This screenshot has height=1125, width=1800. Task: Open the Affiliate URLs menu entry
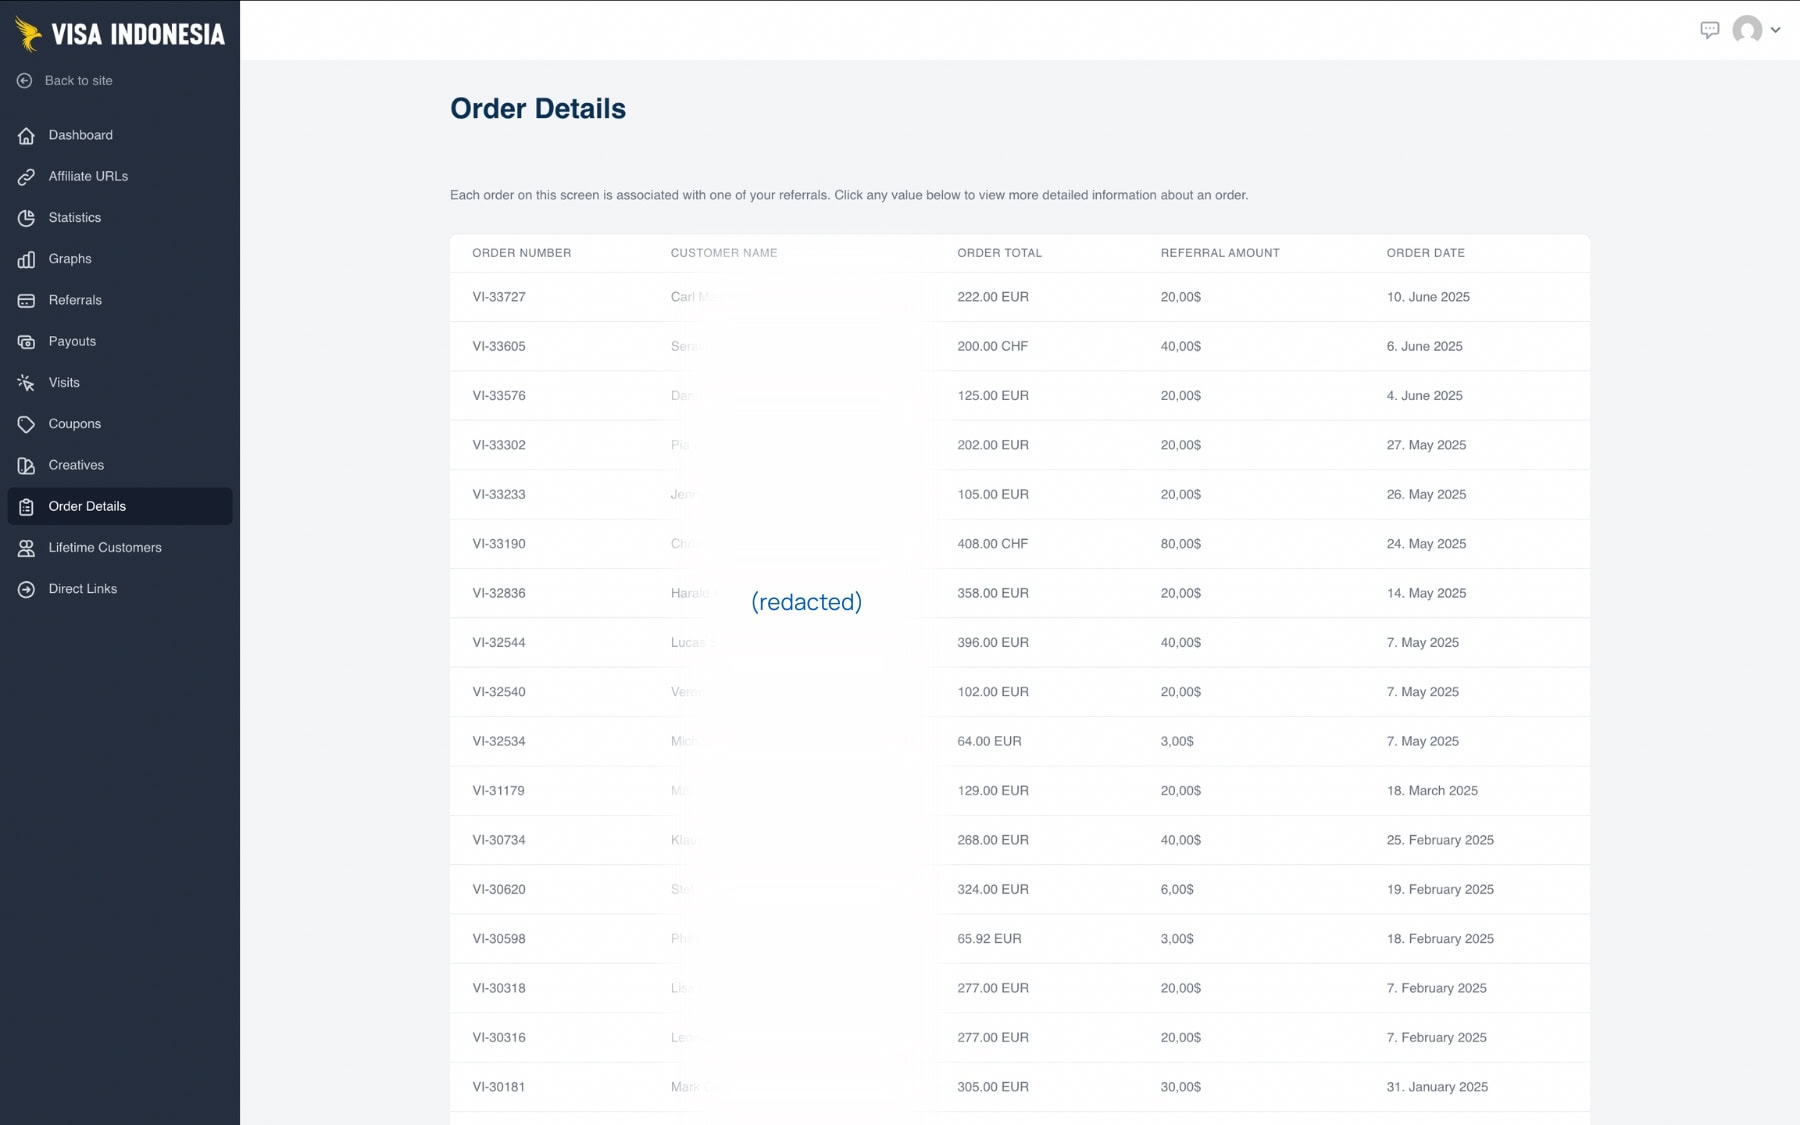(88, 176)
